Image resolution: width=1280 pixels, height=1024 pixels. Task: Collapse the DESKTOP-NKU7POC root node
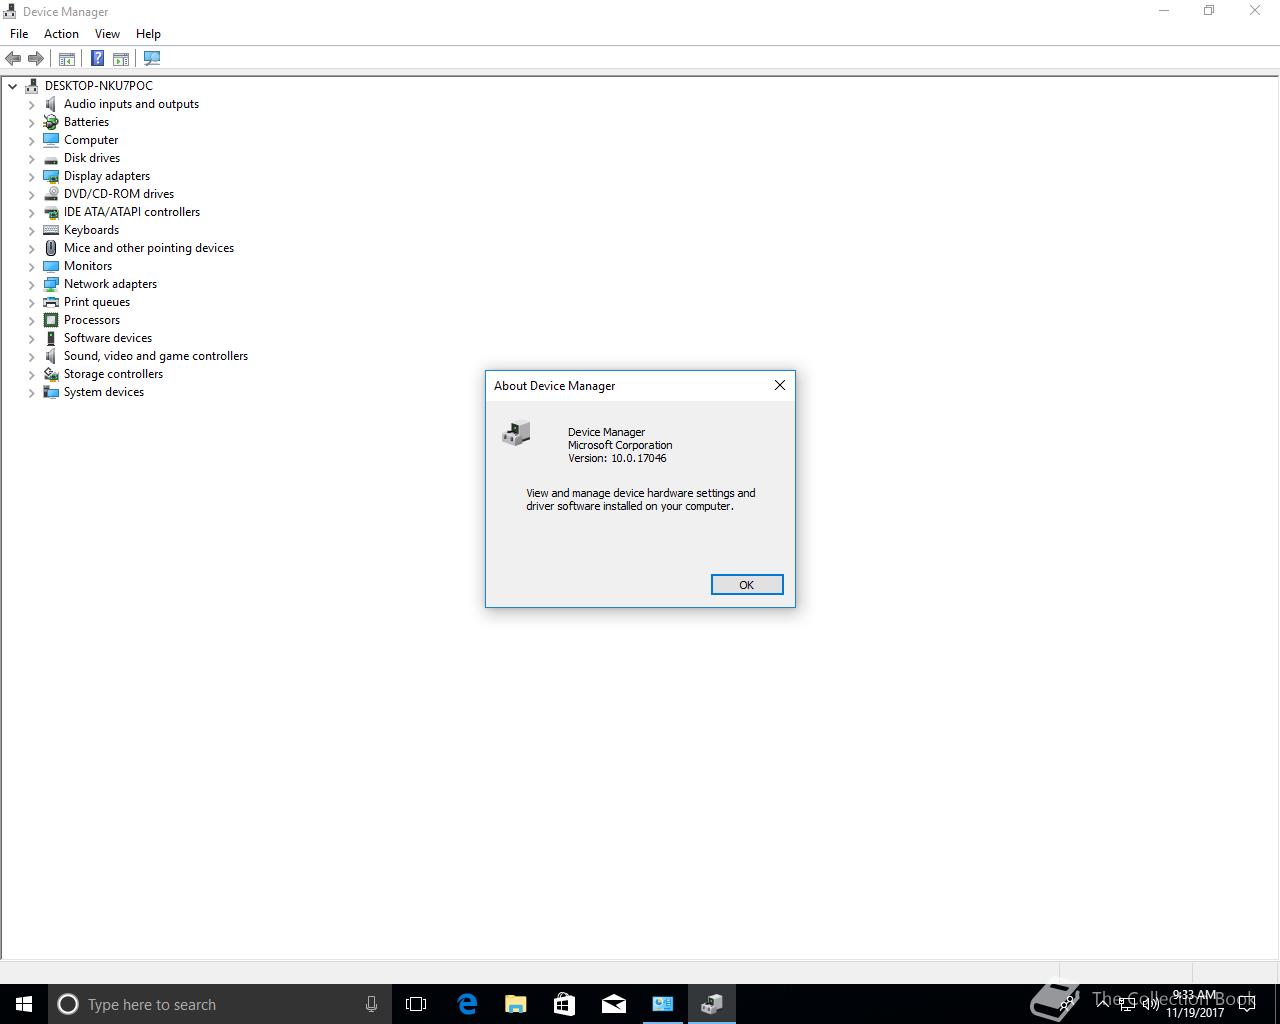[x=13, y=86]
